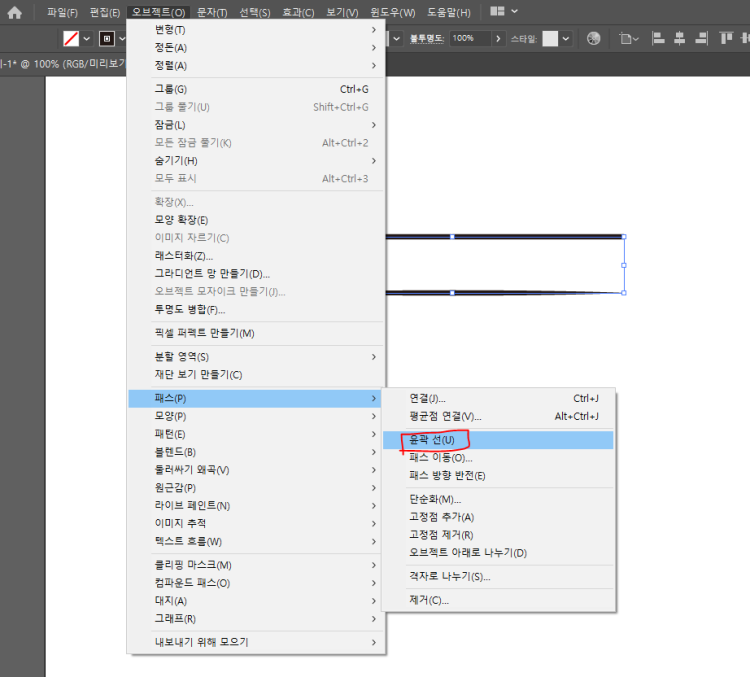The image size is (750, 677).
Task: Select 패스 이동(O)... offset path
Action: coord(498,458)
